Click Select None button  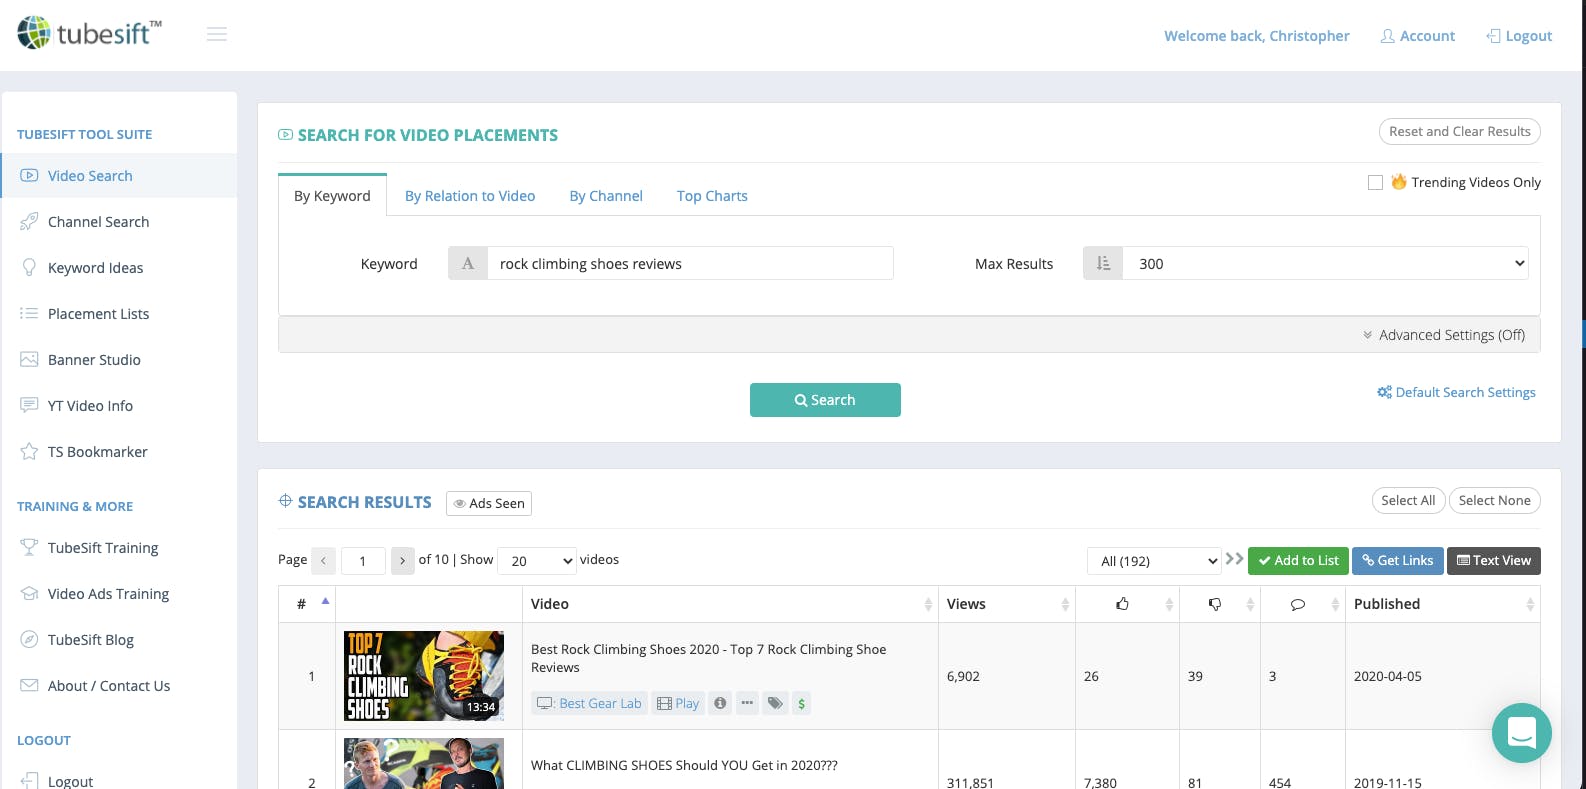click(x=1495, y=501)
